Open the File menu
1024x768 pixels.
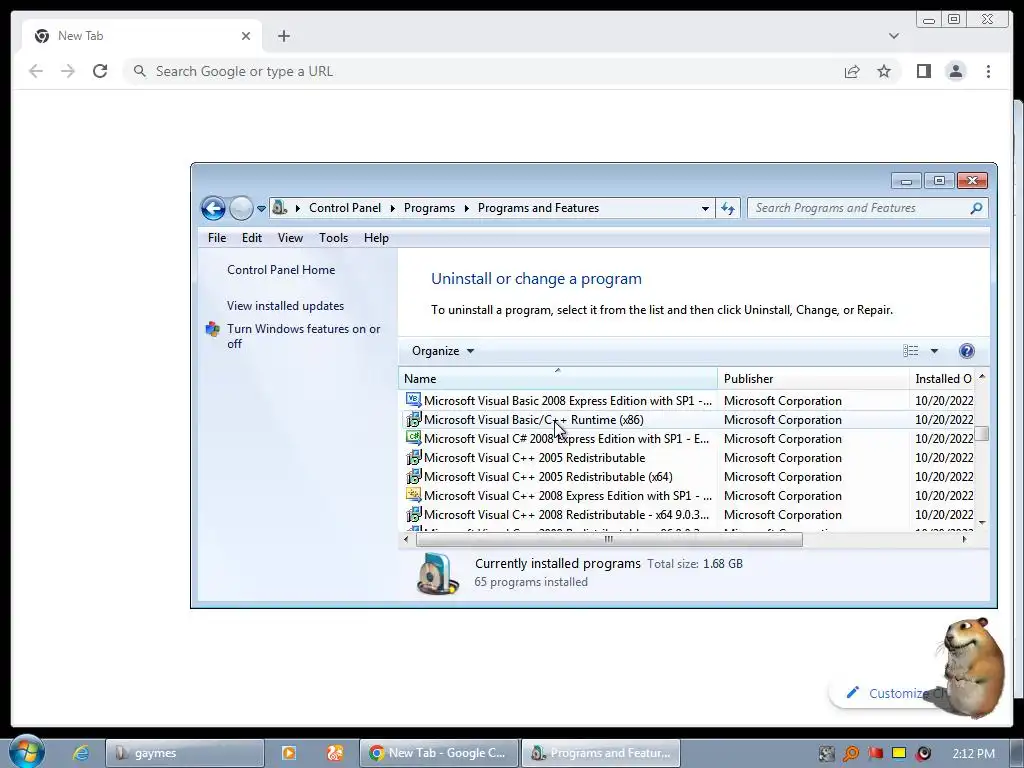(217, 238)
